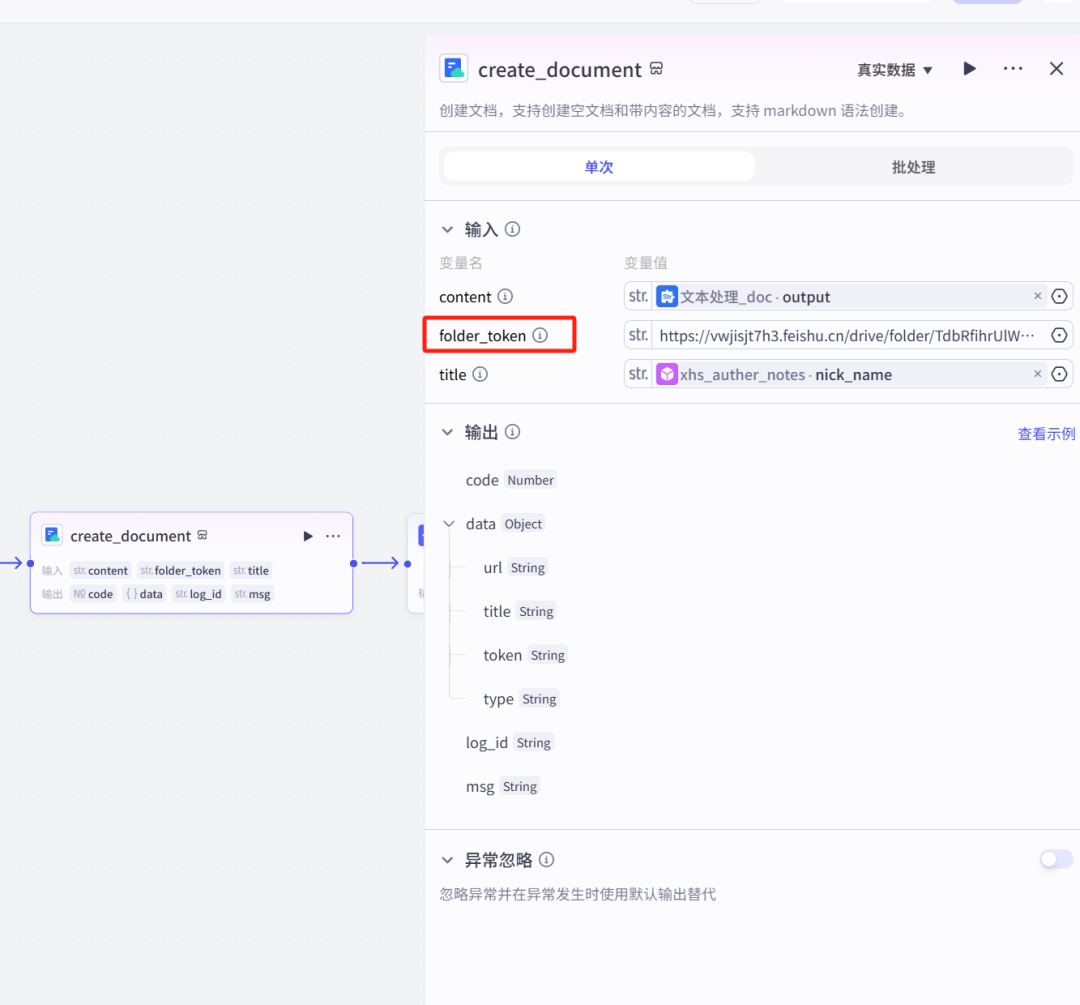The width and height of the screenshot is (1080, 1005).
Task: Clear the xhs_auther_notes nick_name reference
Action: (x=1037, y=374)
